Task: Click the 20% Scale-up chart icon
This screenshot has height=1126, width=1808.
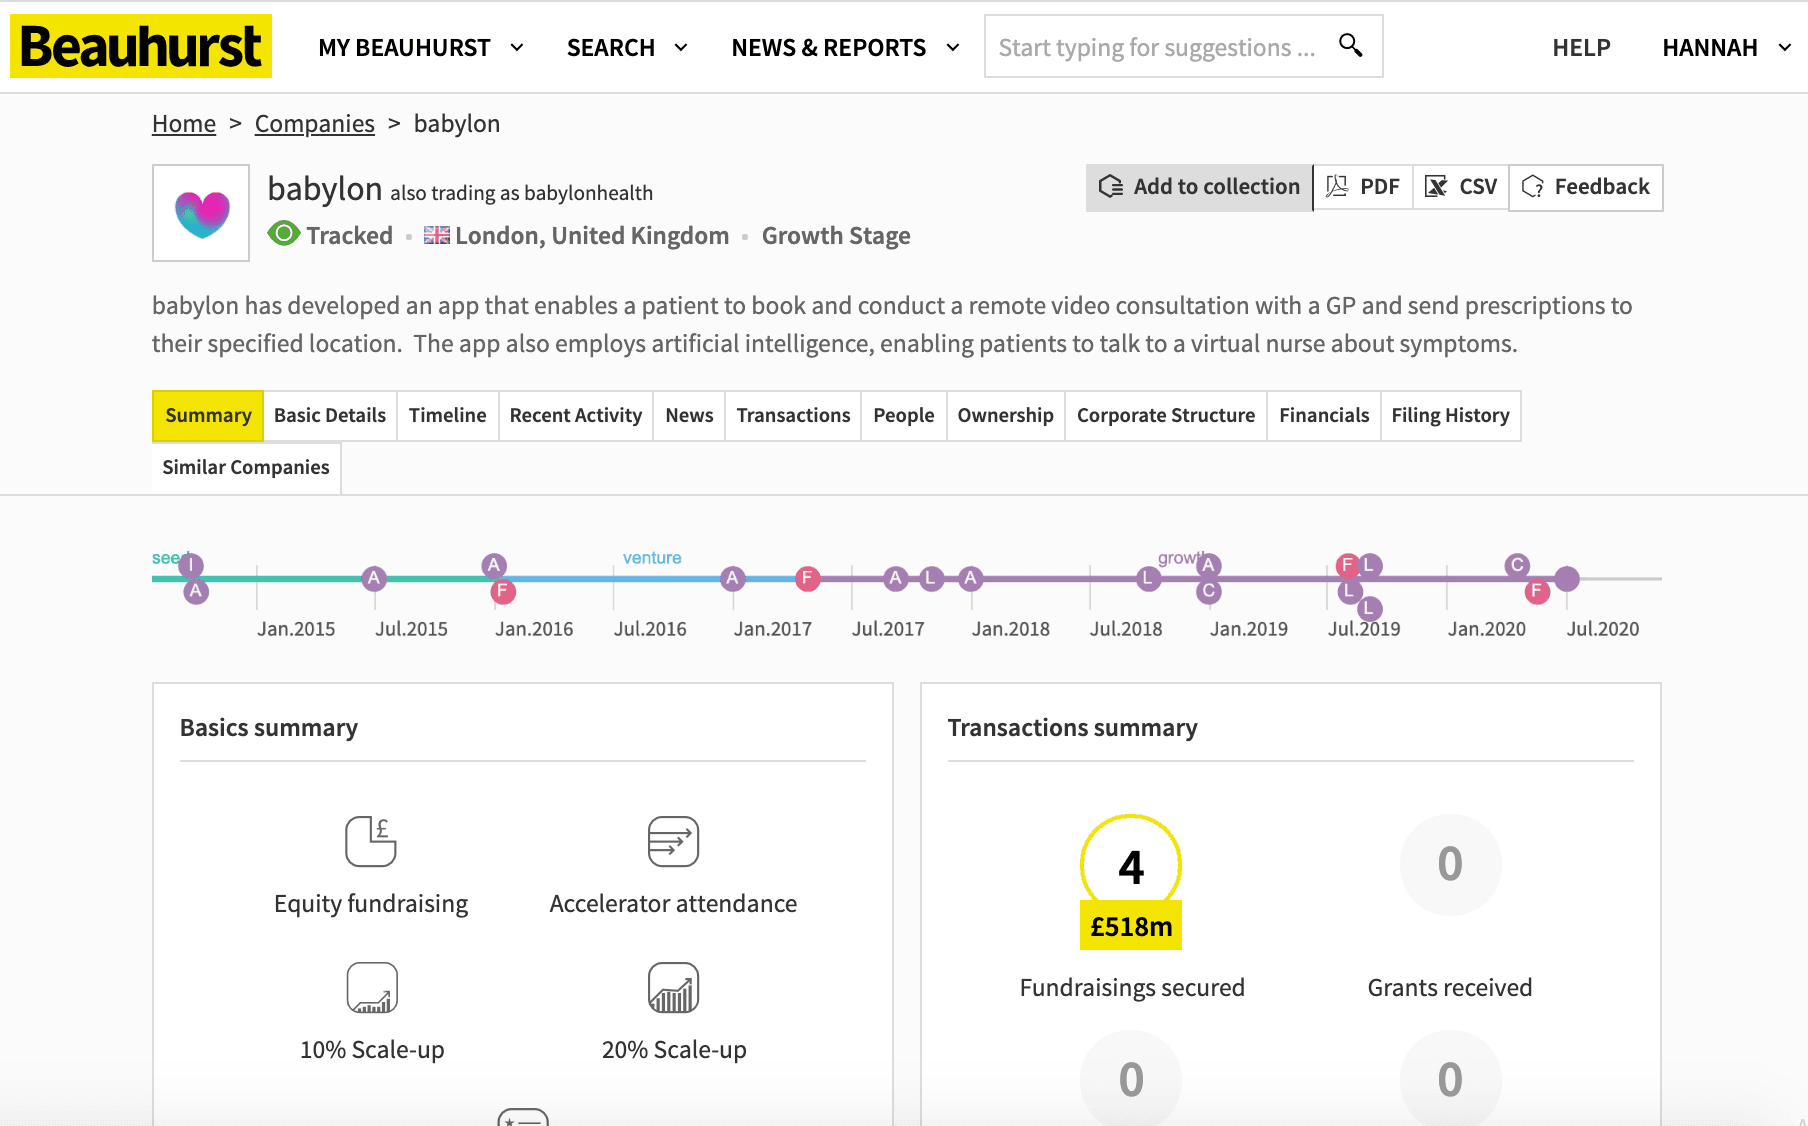Action: point(673,988)
